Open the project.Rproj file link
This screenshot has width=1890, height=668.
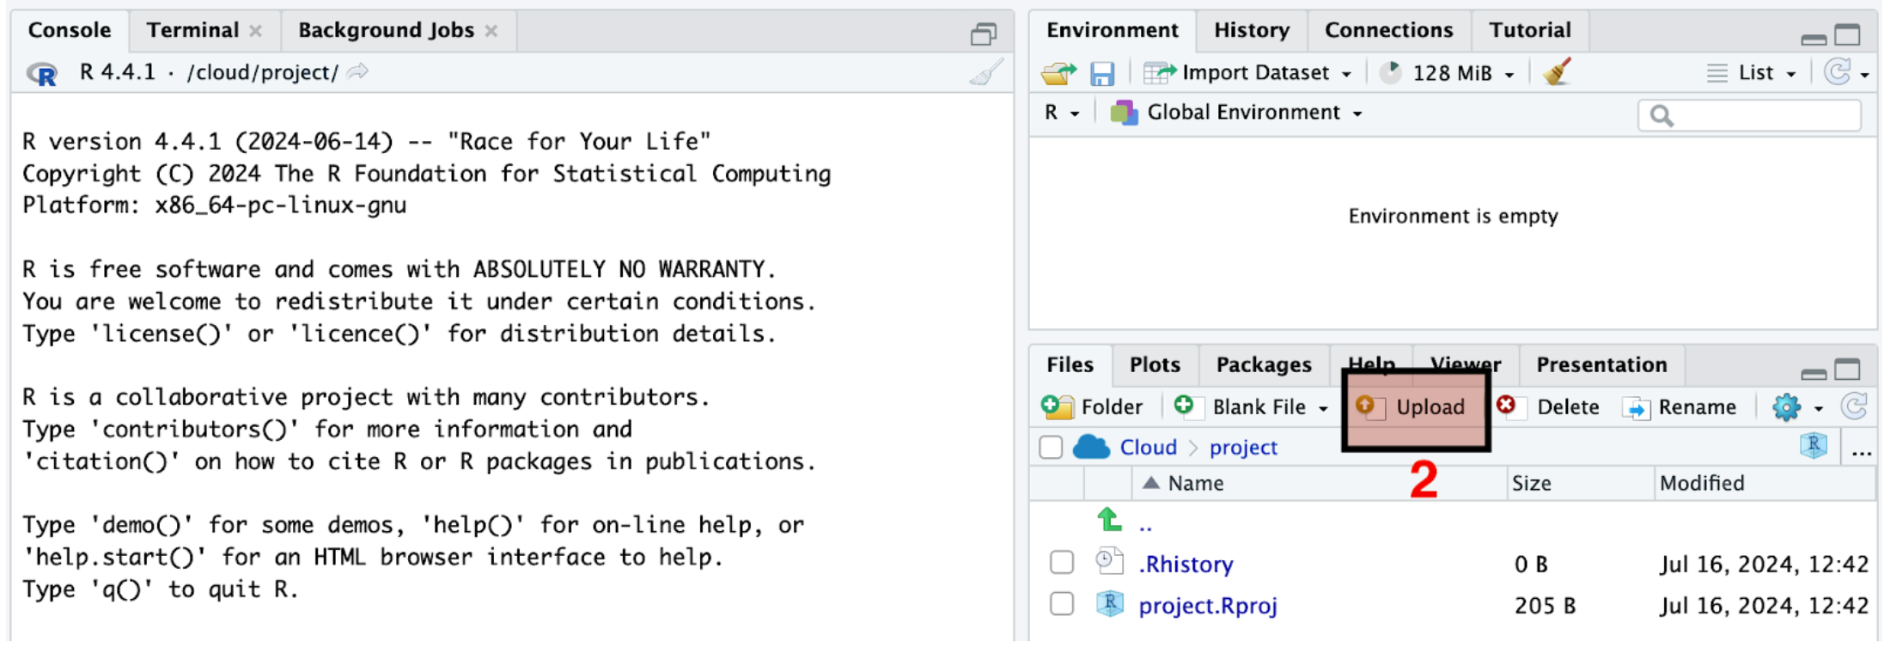(x=1207, y=605)
